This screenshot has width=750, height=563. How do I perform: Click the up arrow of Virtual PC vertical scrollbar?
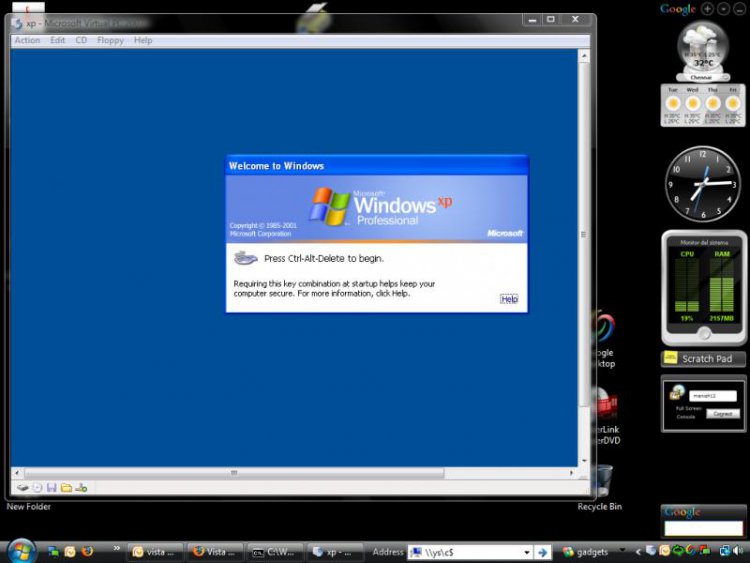[x=584, y=56]
